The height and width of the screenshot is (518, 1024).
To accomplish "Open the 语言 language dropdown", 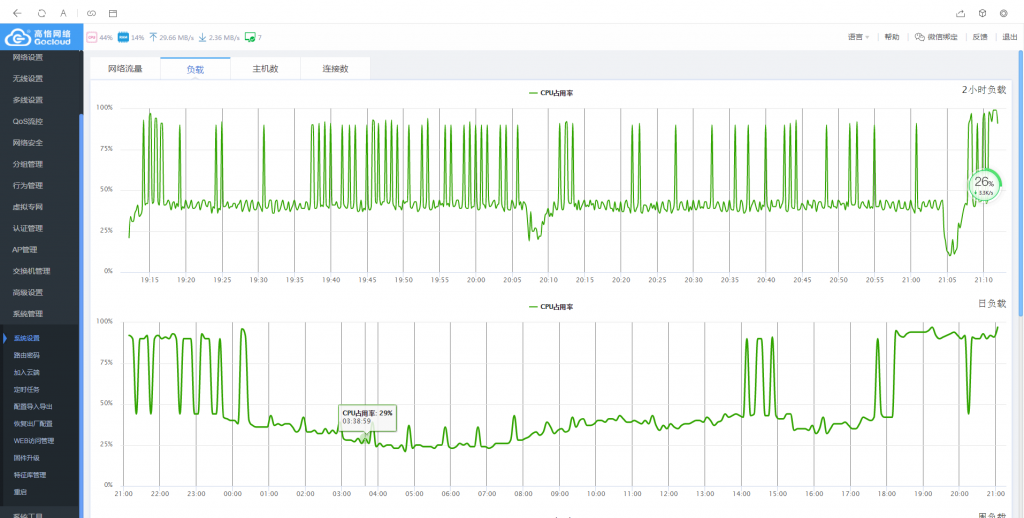I will [x=858, y=37].
